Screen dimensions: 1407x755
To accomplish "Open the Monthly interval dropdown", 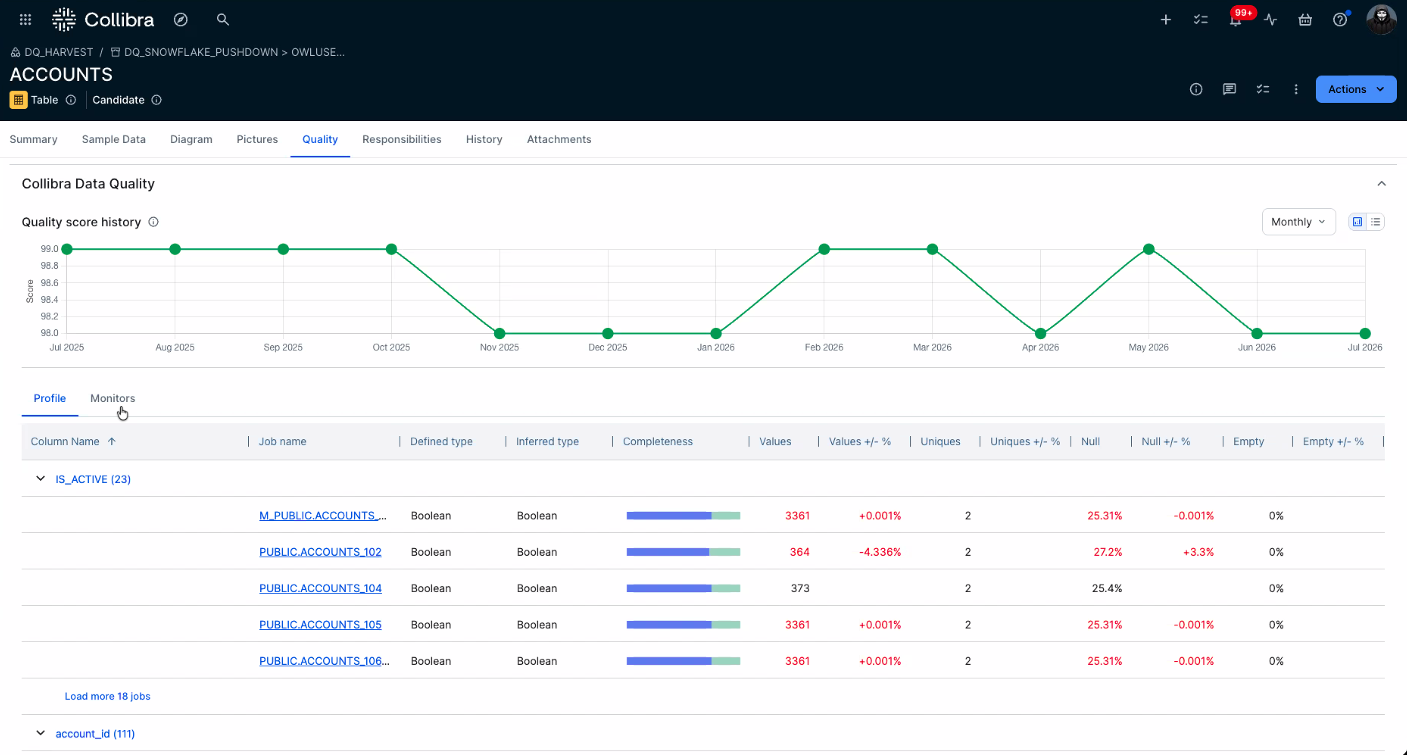I will (1299, 222).
